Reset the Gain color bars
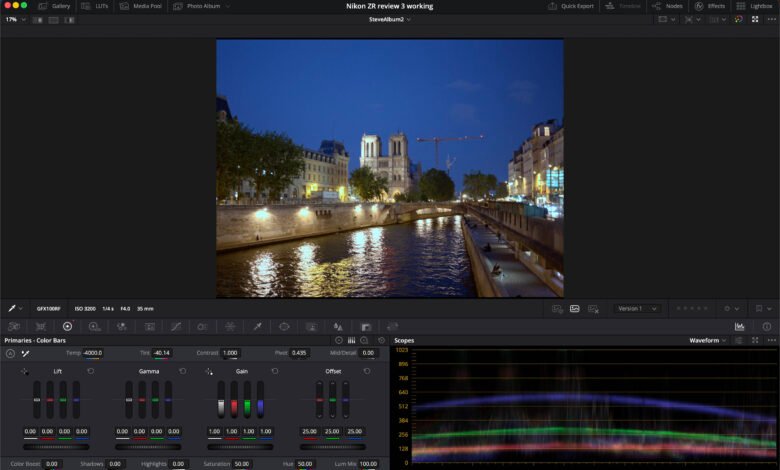 [x=275, y=371]
